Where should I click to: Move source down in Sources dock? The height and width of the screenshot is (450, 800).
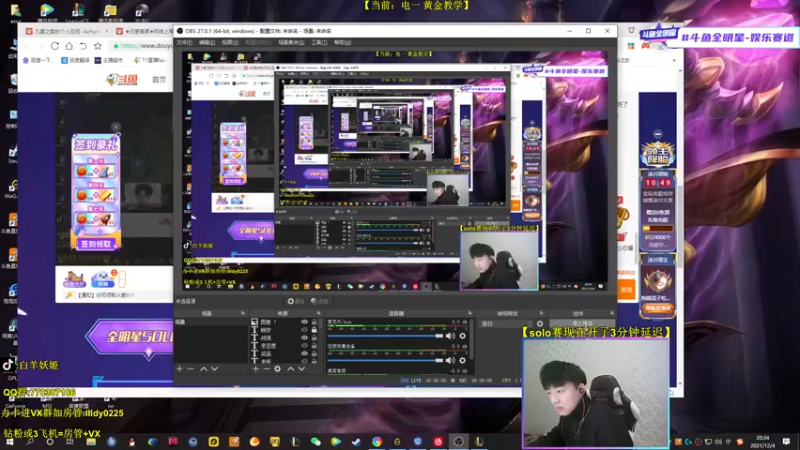click(302, 368)
